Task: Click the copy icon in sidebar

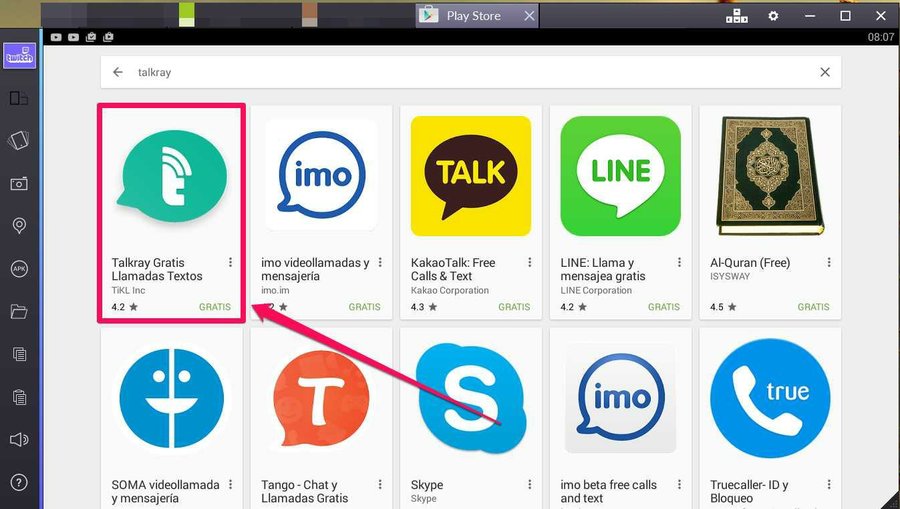Action: 19,354
